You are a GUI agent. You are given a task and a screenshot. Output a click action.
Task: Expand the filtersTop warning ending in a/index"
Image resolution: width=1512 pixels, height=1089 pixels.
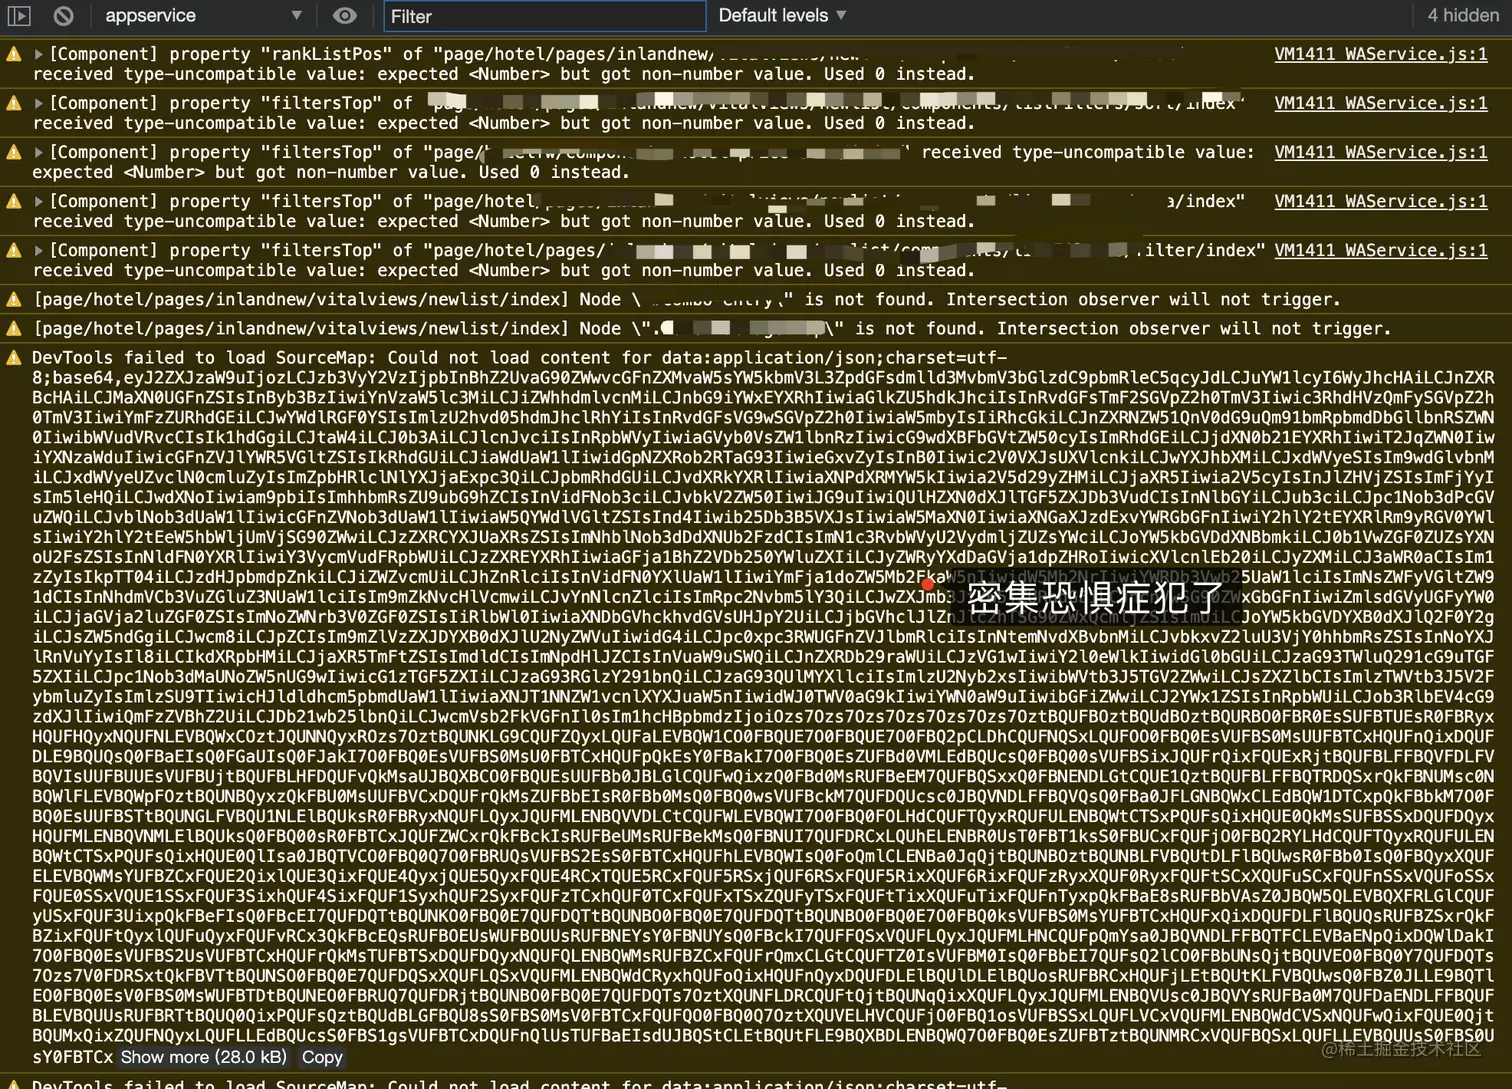coord(39,201)
